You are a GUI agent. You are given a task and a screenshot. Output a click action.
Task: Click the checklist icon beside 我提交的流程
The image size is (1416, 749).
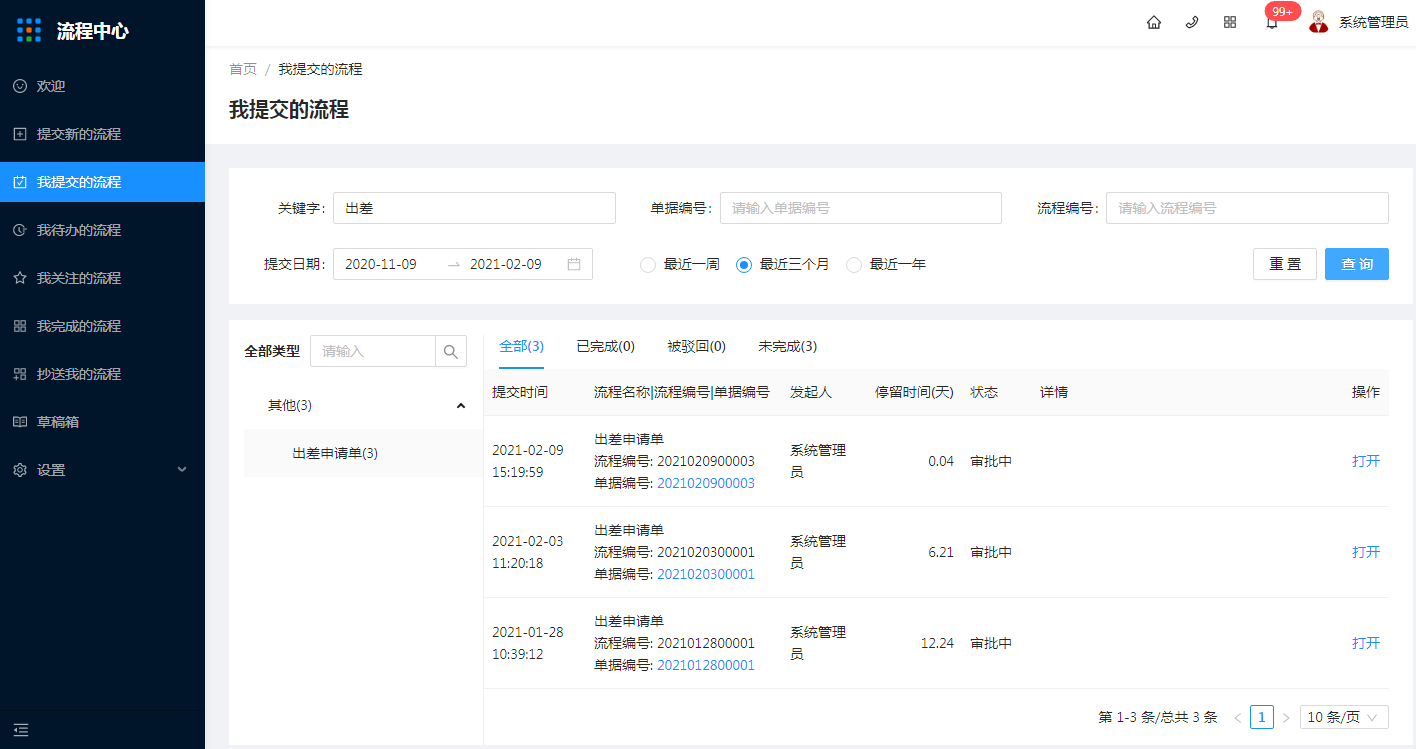click(x=20, y=182)
